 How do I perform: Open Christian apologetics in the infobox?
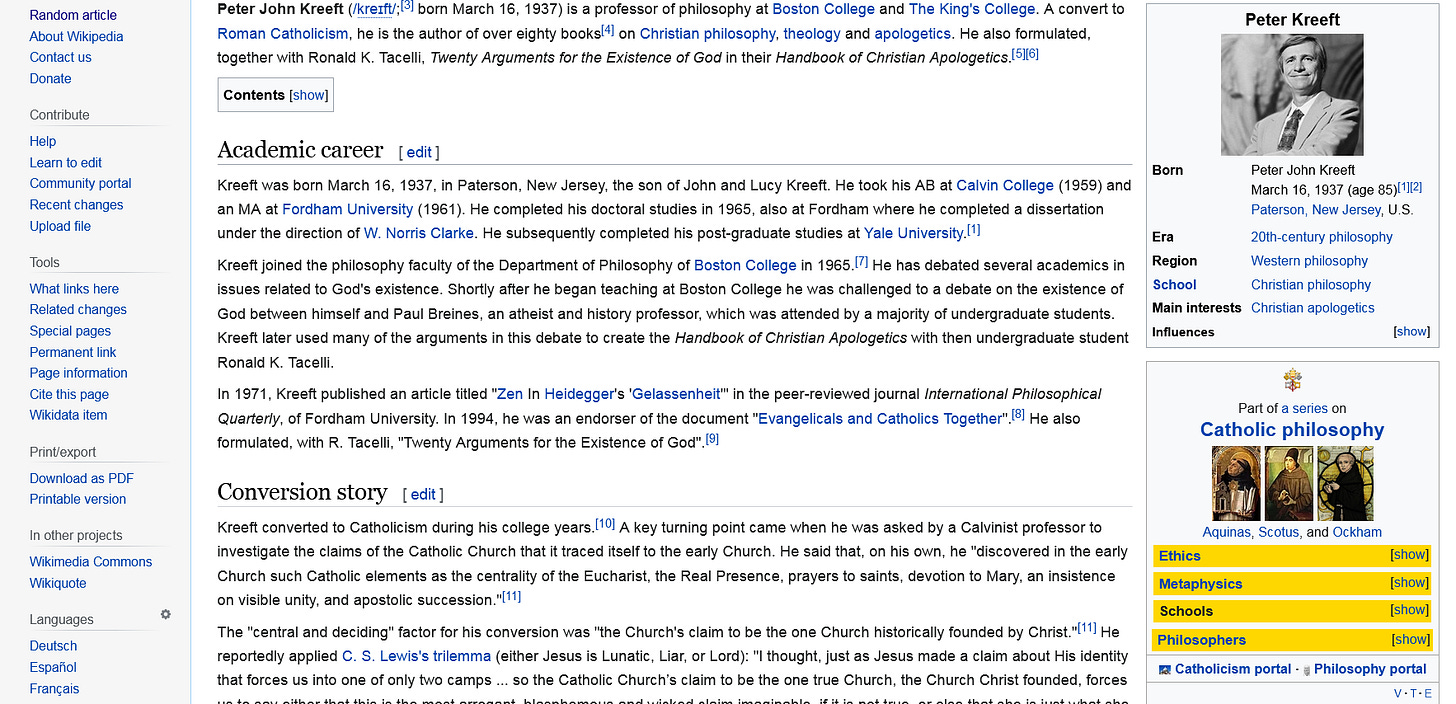click(x=1312, y=308)
